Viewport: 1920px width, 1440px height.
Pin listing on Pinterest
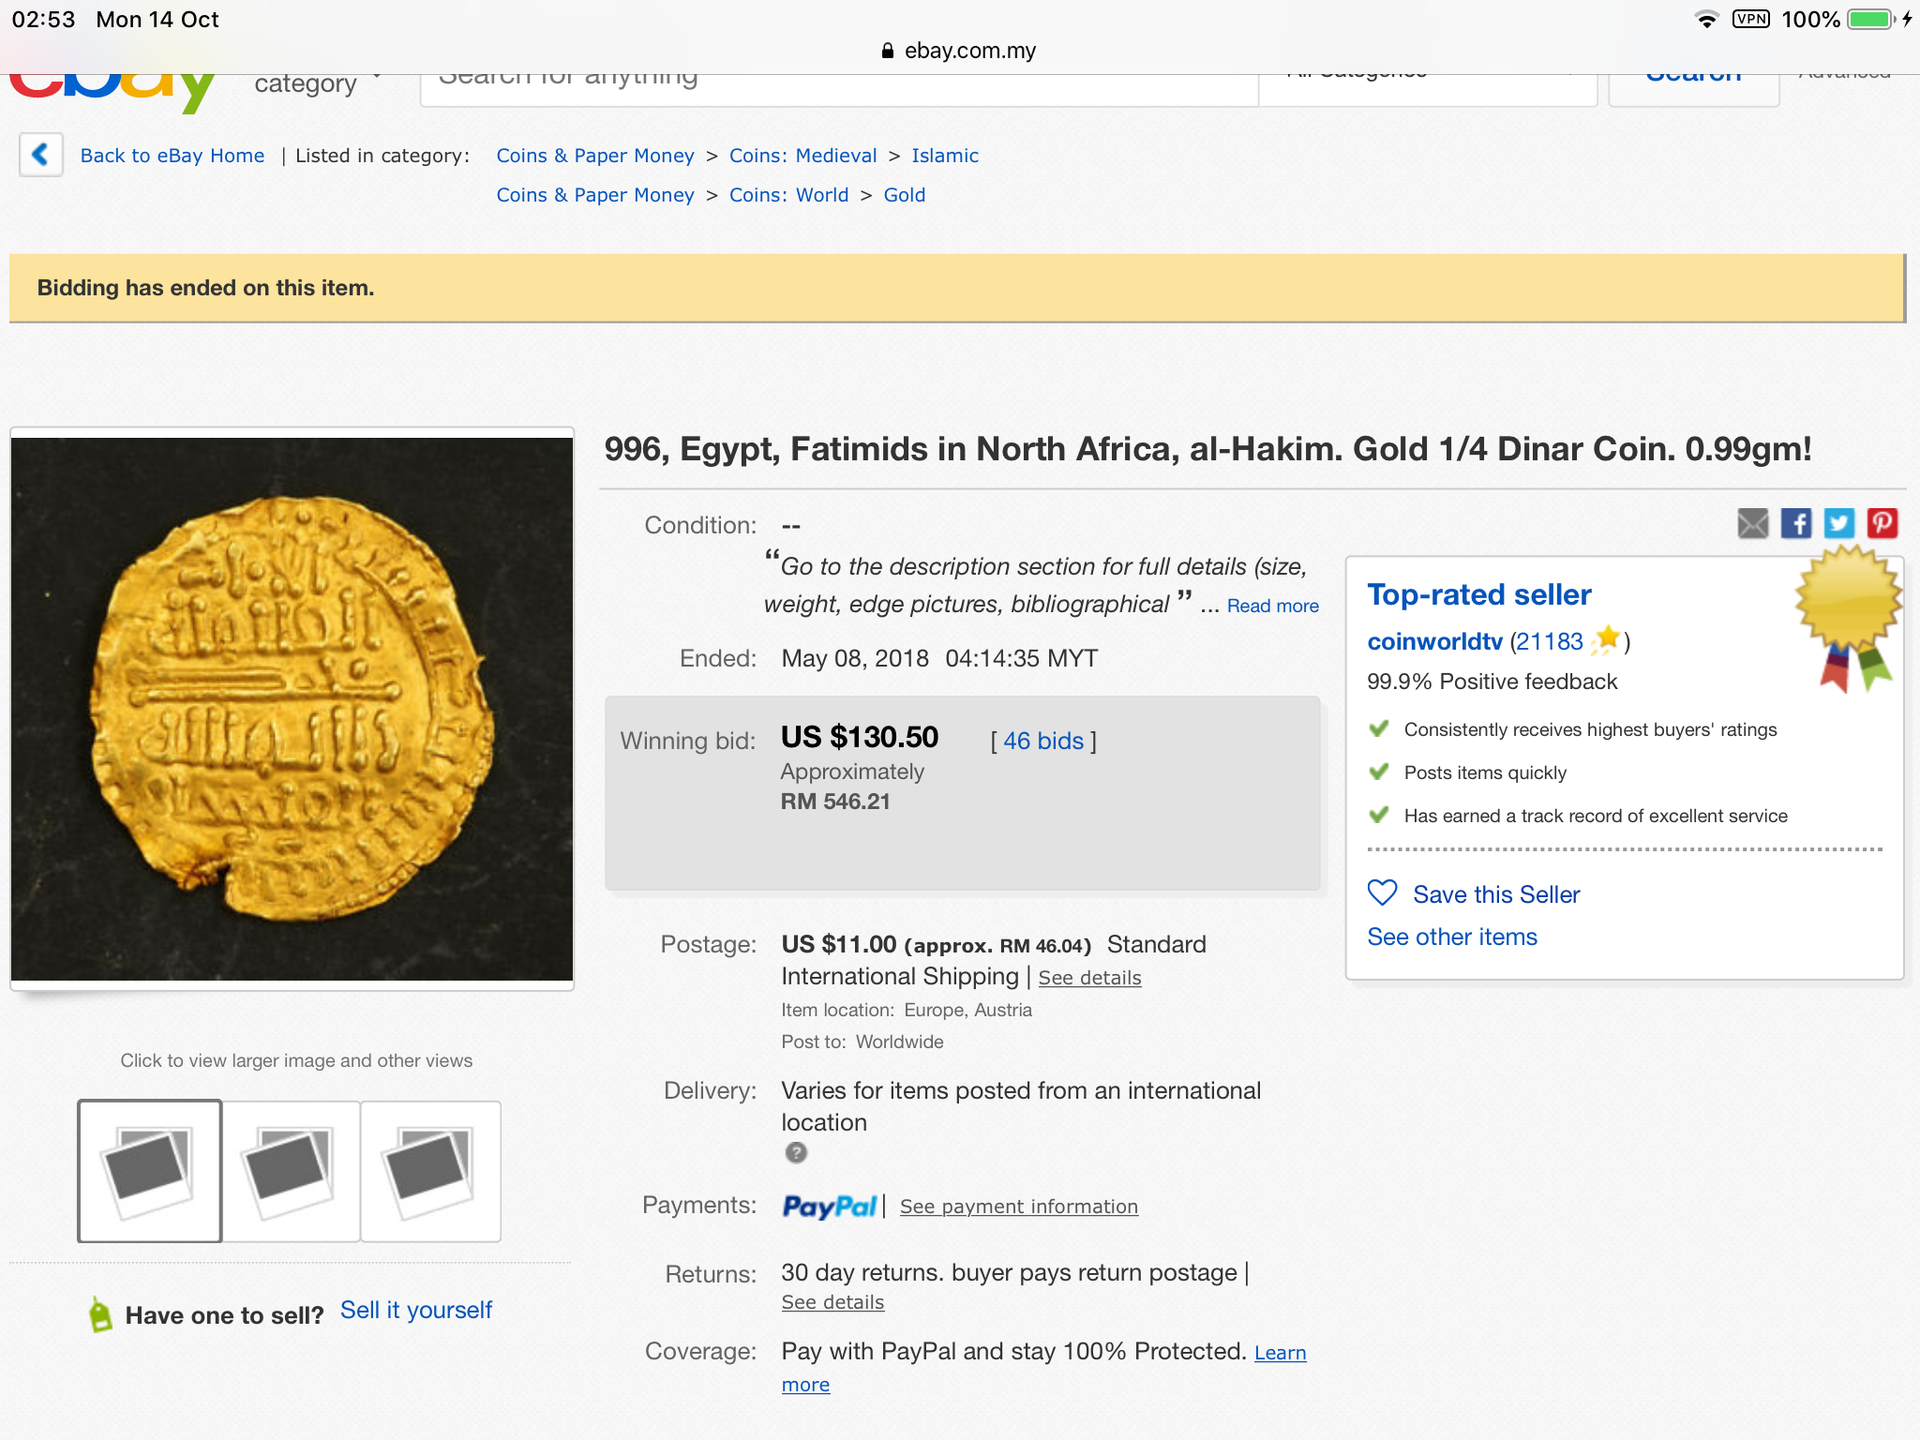[x=1882, y=523]
